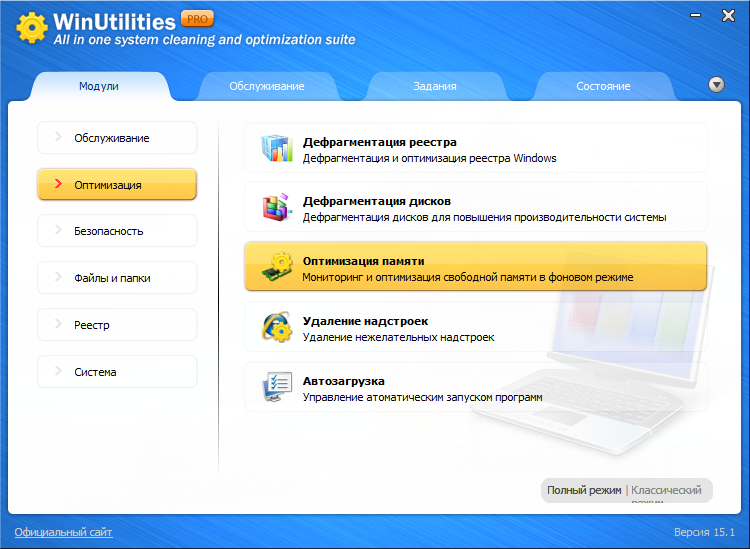
Task: Open the Состояние tab
Action: pyautogui.click(x=603, y=86)
